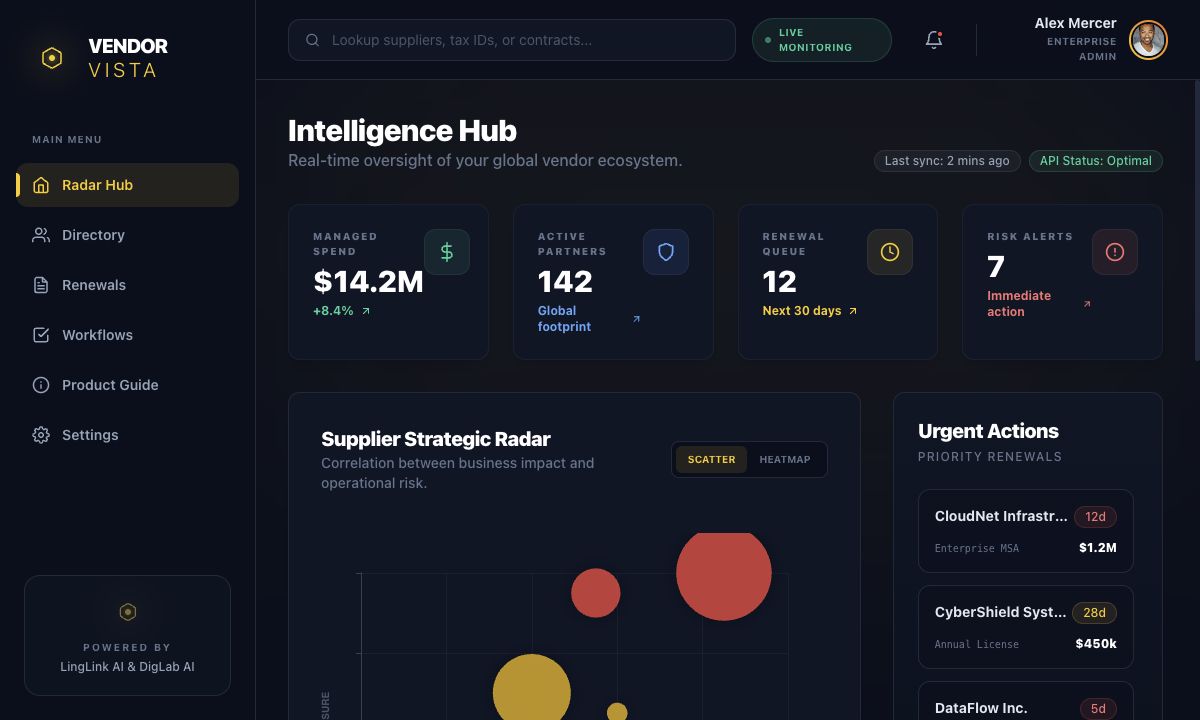This screenshot has width=1200, height=720.
Task: Toggle Live Monitoring pill
Action: (821, 40)
